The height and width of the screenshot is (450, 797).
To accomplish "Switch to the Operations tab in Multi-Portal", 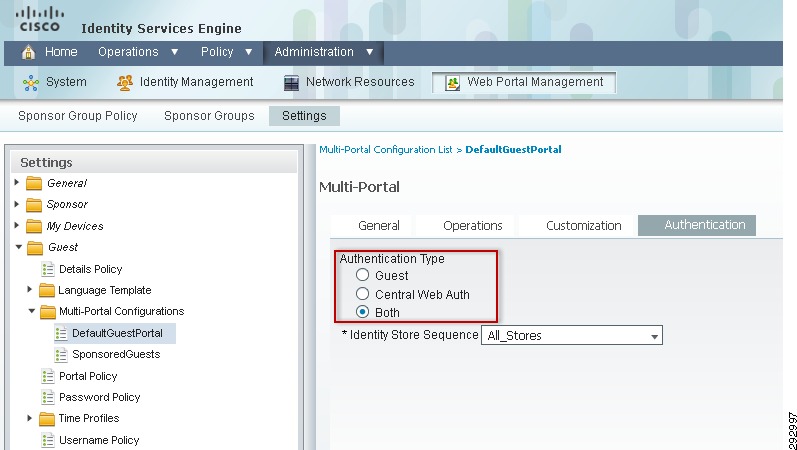I will click(x=473, y=226).
